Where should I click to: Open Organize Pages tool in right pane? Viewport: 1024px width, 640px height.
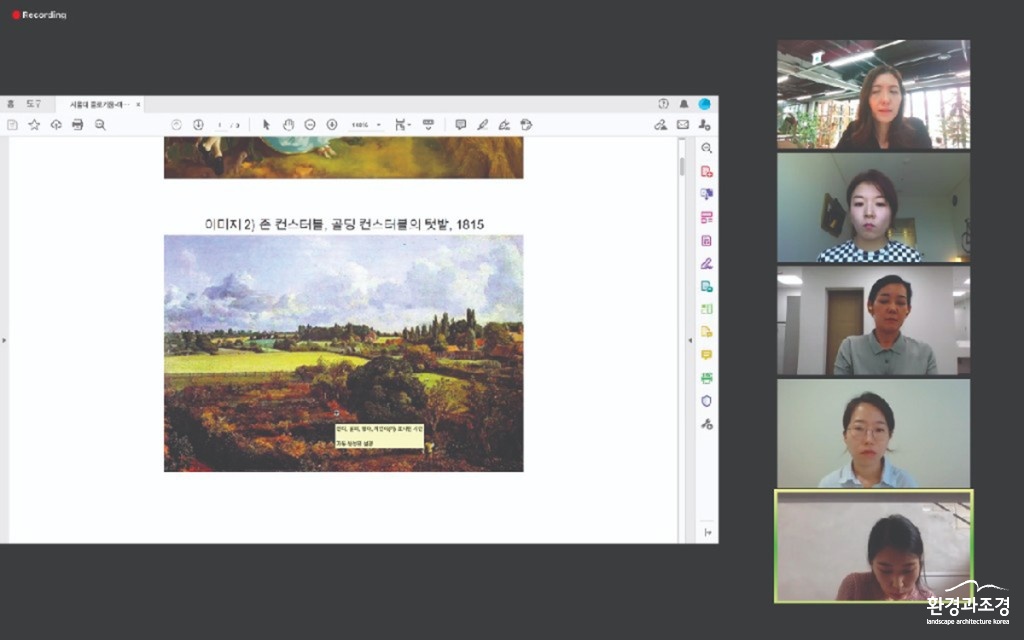pos(707,217)
